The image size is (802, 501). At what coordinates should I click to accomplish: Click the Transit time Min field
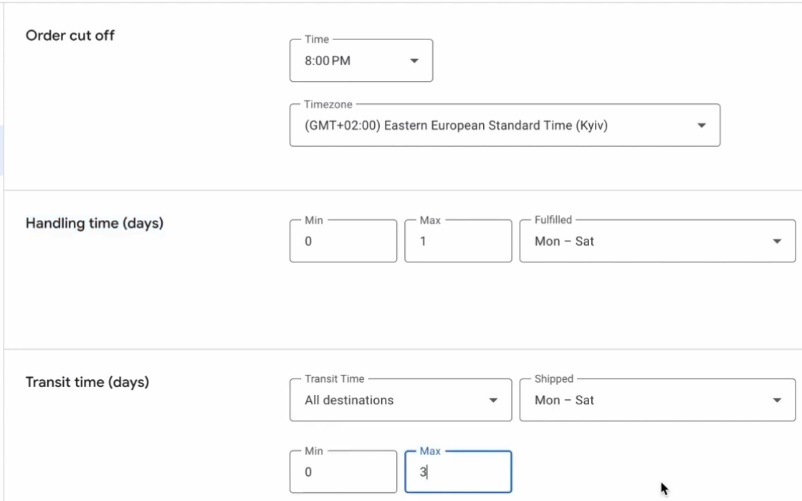click(x=343, y=472)
